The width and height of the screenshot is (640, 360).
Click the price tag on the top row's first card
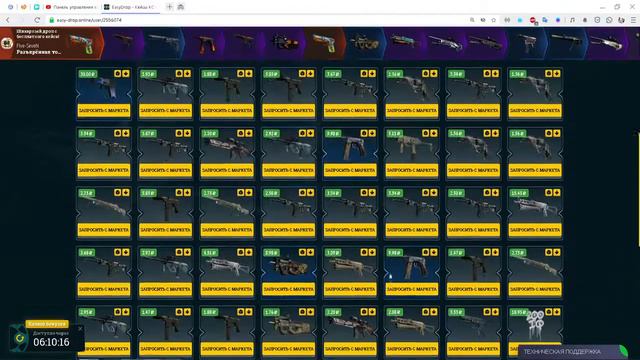(x=87, y=74)
